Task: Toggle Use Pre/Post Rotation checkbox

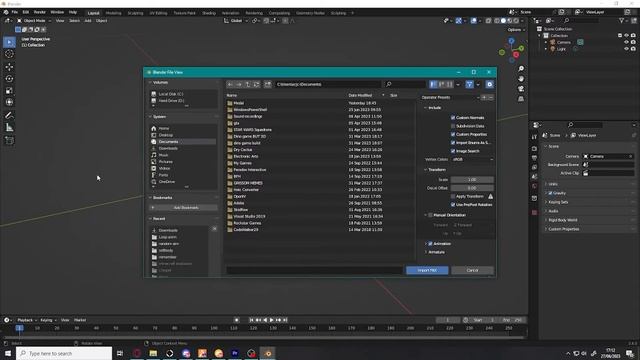Action: point(453,204)
